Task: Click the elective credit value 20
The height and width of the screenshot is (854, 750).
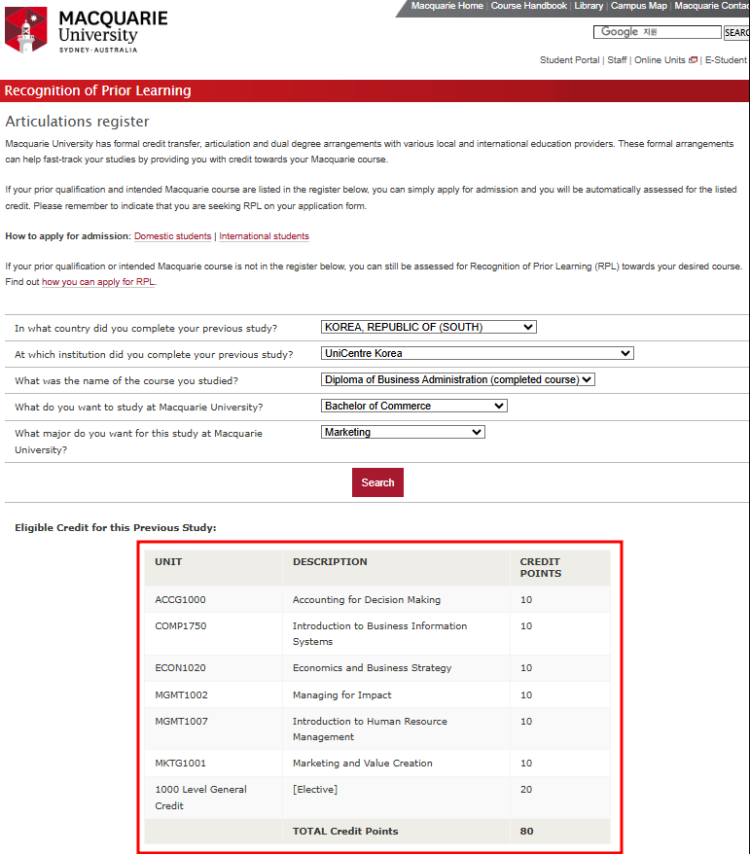Action: tap(526, 790)
